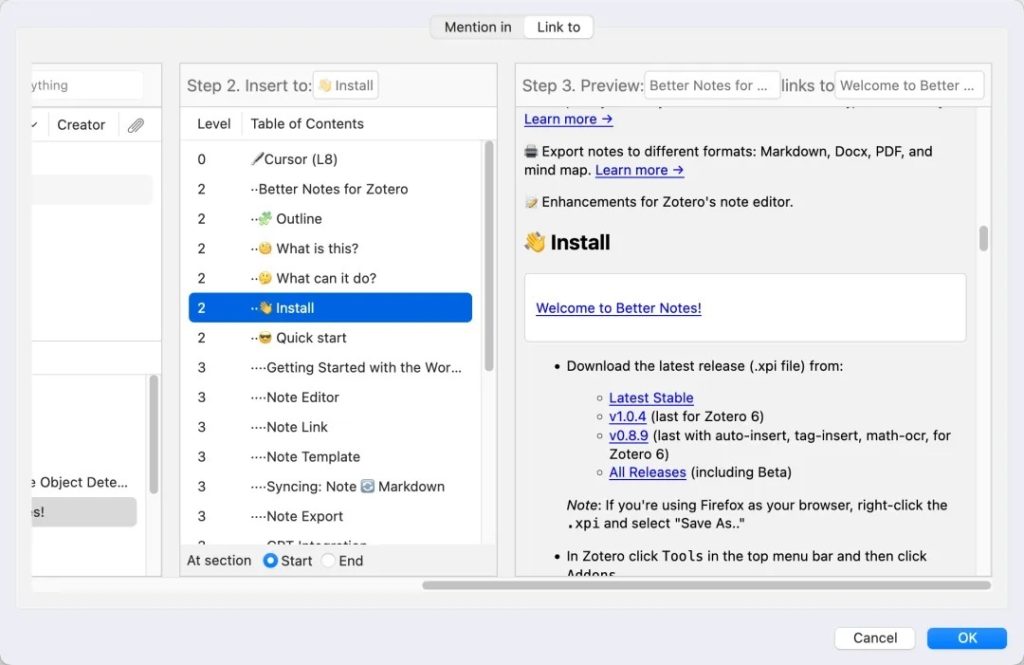Click the emoji beside What is this?
The width and height of the screenshot is (1024, 665).
pos(265,249)
